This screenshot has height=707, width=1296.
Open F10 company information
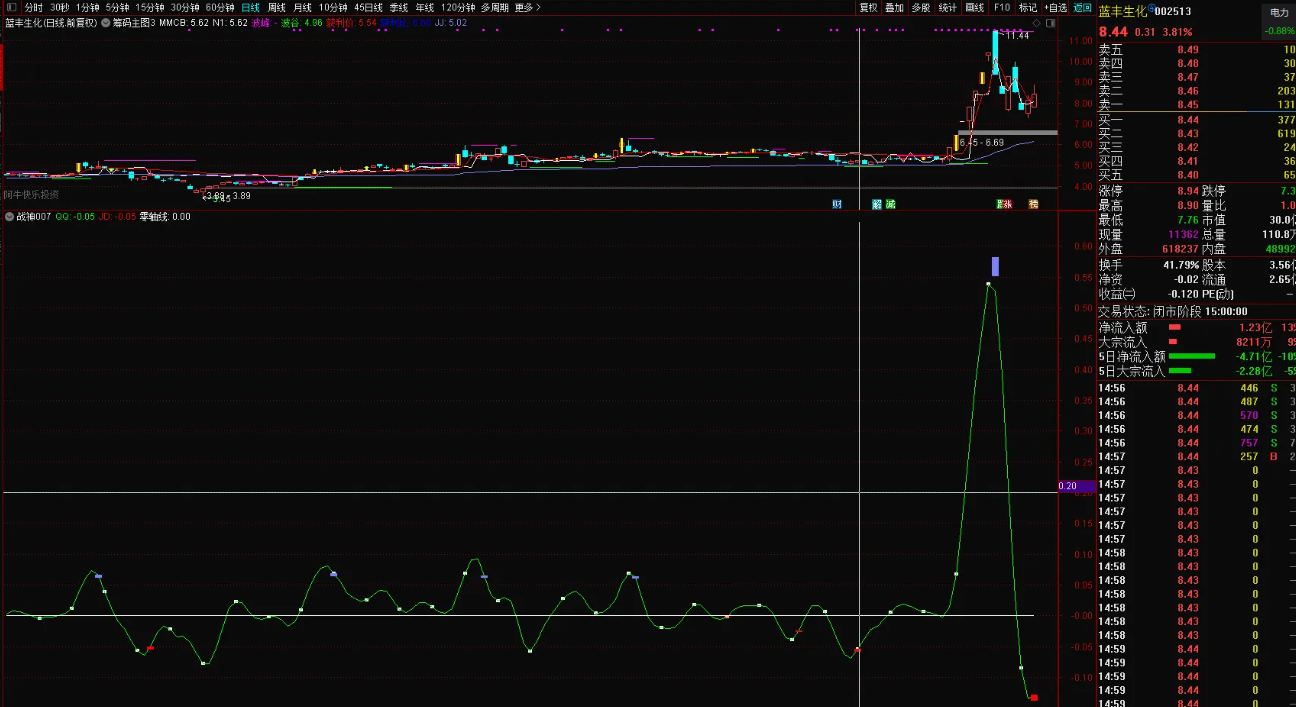pyautogui.click(x=1001, y=7)
